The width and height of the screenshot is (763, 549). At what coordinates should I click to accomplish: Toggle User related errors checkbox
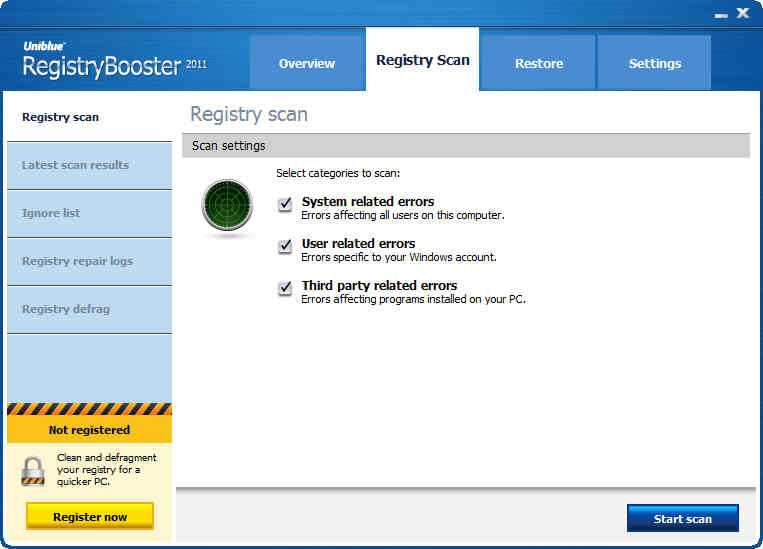[285, 246]
